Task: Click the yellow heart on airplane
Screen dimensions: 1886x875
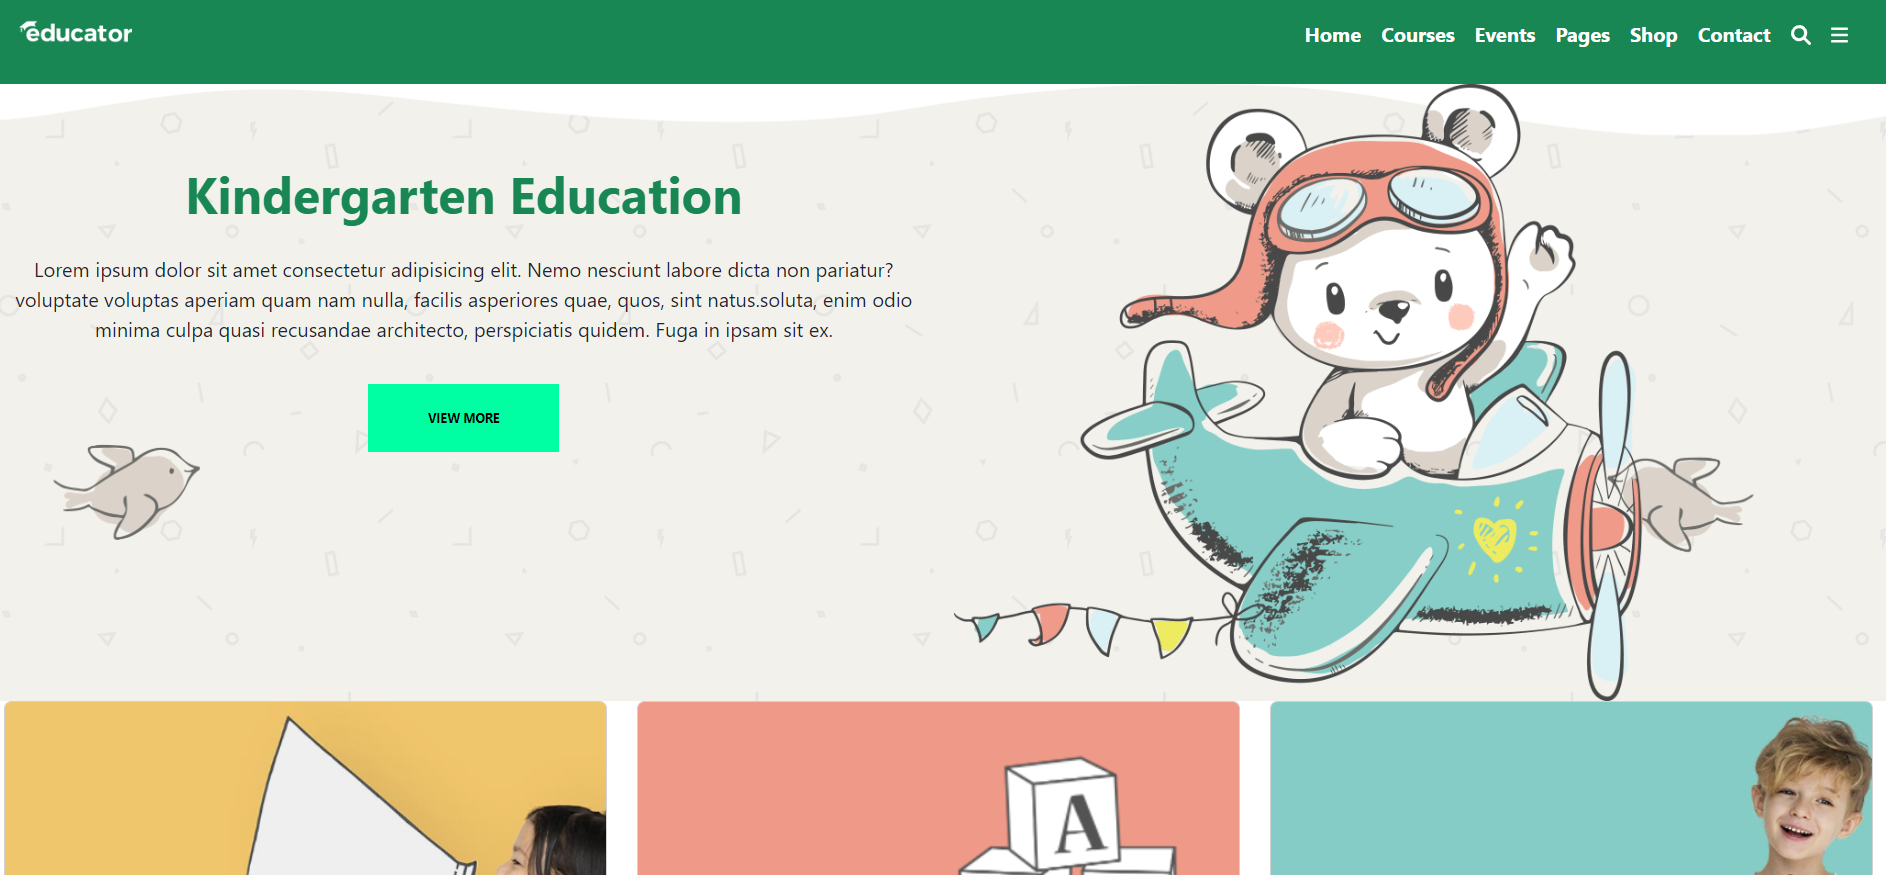Action: point(1495,539)
